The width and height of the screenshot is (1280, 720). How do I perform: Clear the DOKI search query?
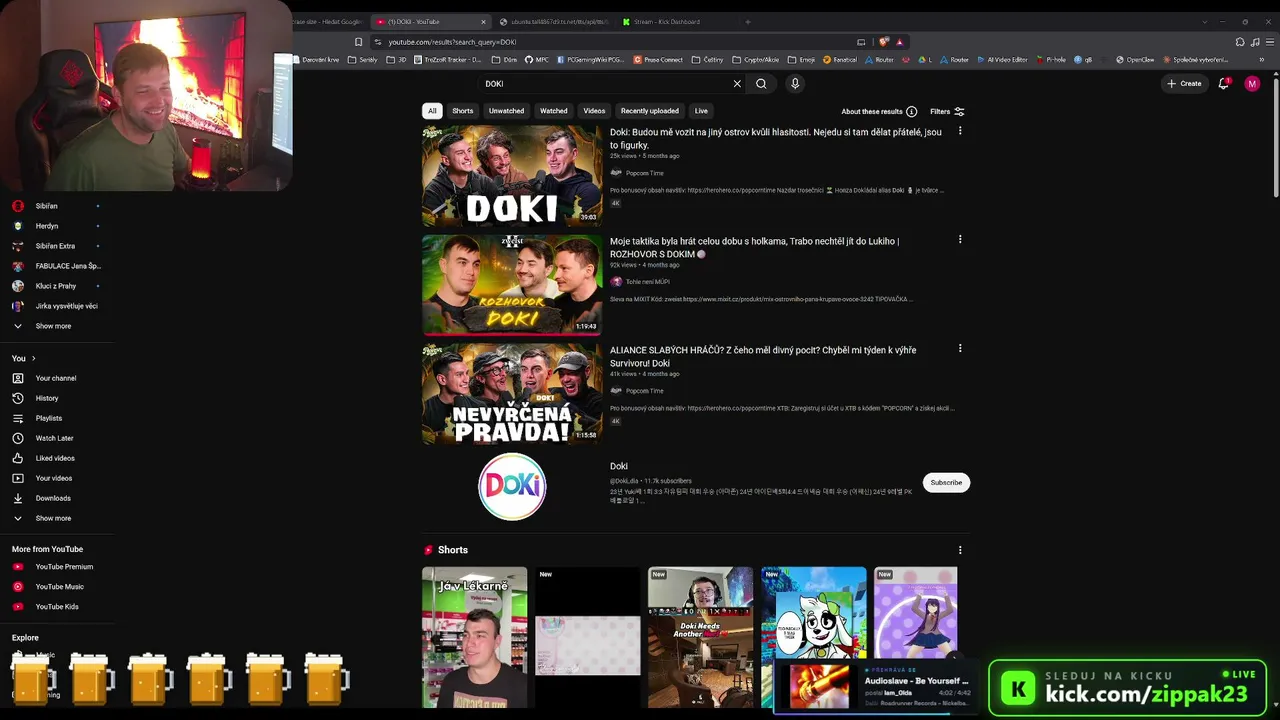point(737,84)
